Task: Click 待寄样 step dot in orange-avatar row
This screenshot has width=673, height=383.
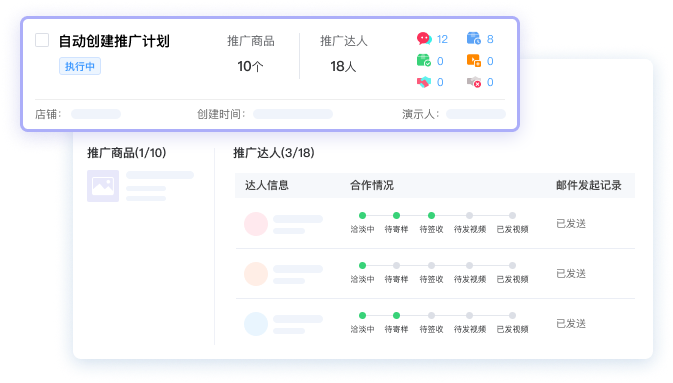Action: (396, 265)
